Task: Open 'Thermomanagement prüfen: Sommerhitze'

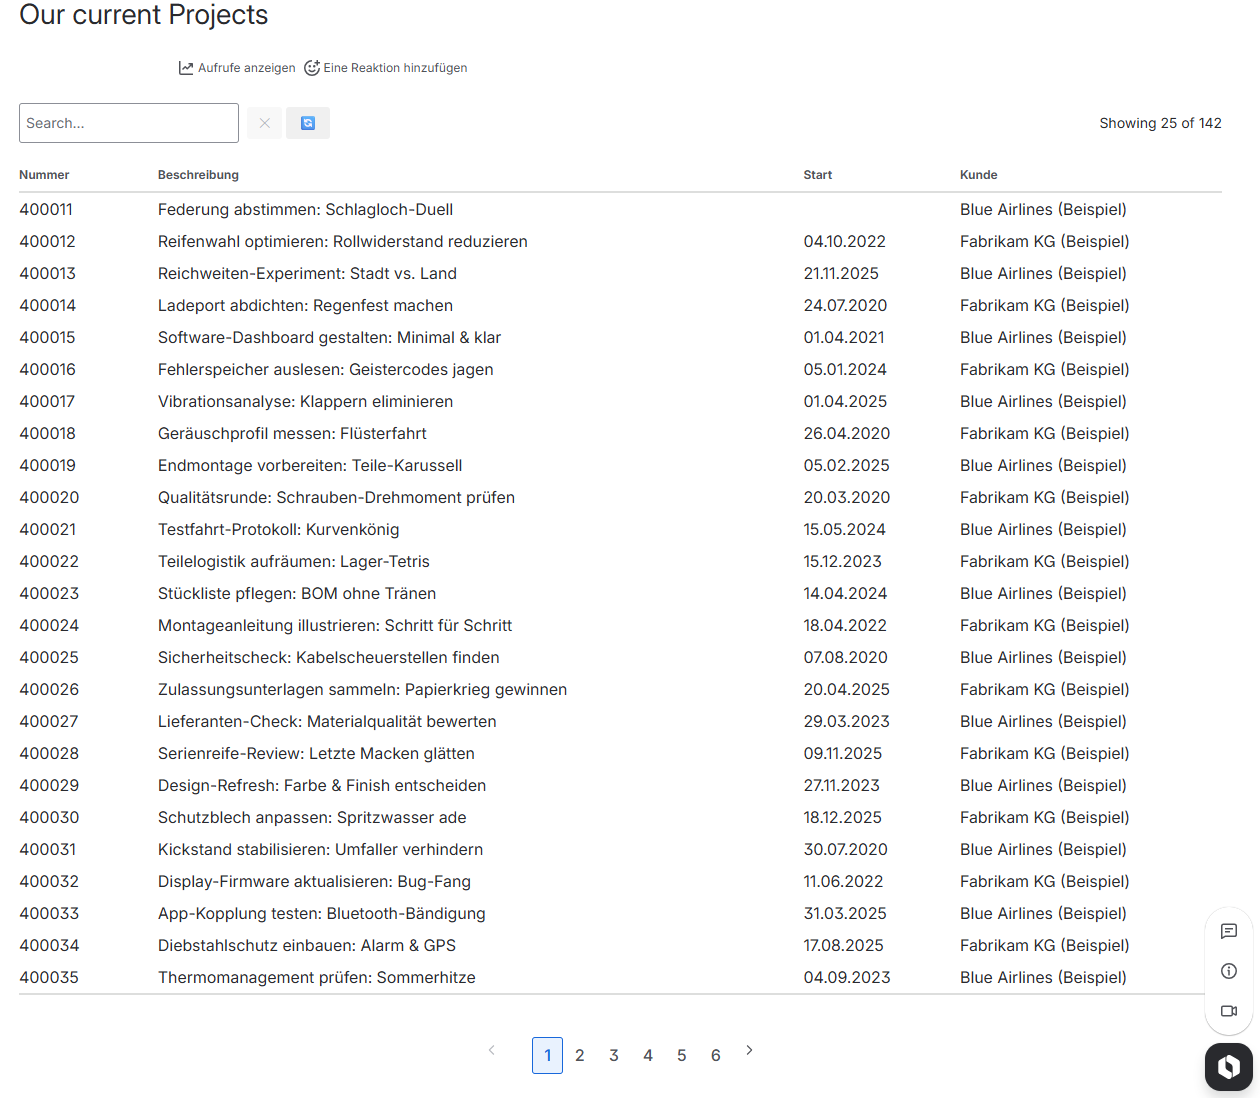Action: click(317, 977)
